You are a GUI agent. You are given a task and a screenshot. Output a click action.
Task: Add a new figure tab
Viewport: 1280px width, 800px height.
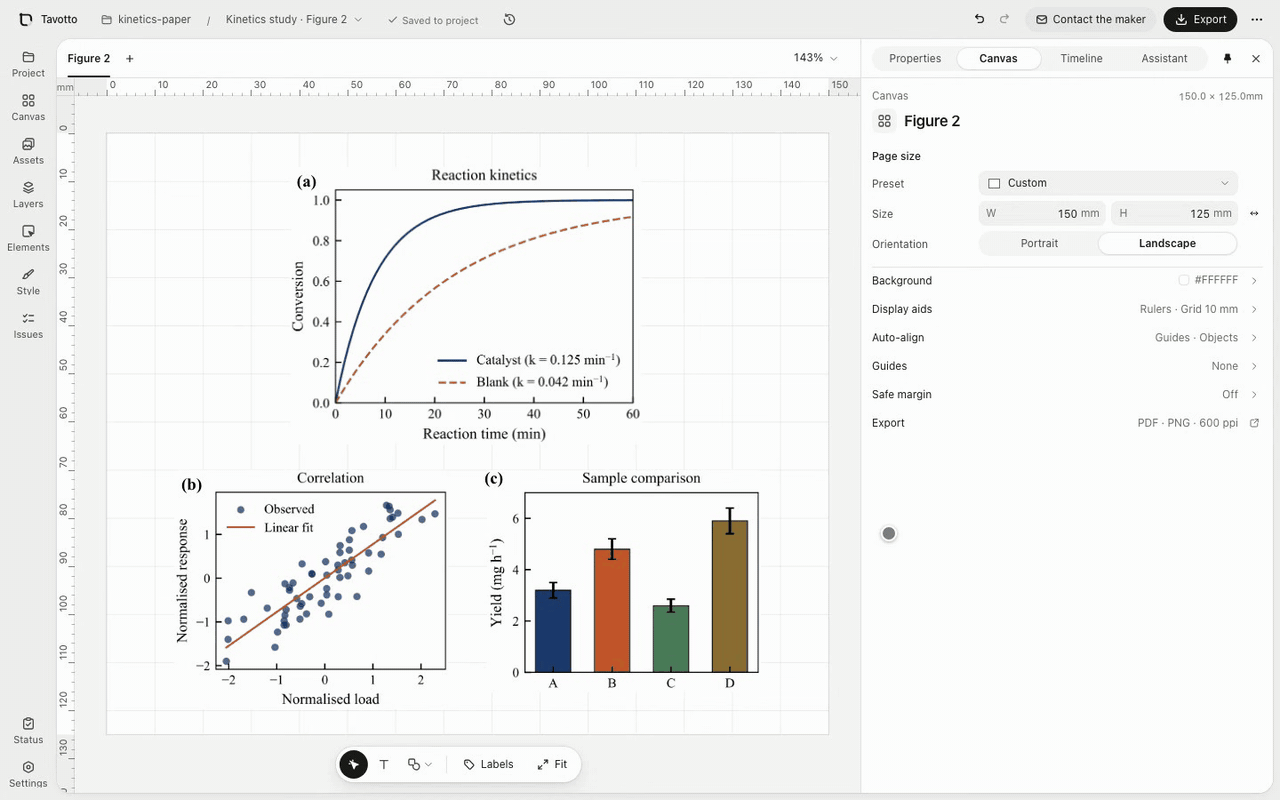coord(130,58)
